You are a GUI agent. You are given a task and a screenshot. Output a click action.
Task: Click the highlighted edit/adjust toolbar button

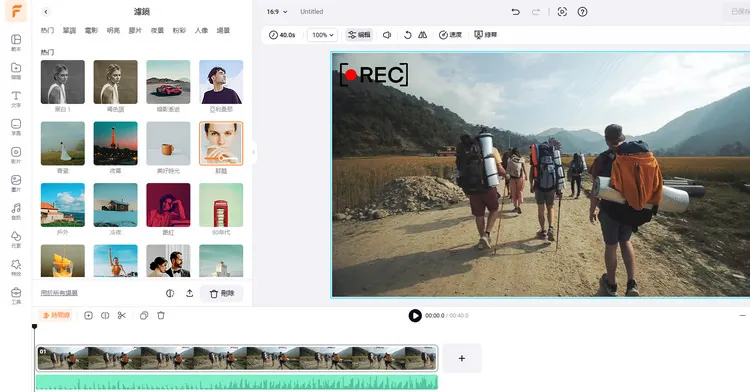359,35
